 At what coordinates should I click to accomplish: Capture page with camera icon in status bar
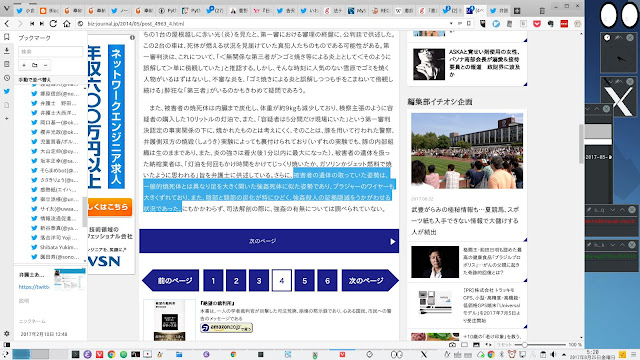pos(452,344)
